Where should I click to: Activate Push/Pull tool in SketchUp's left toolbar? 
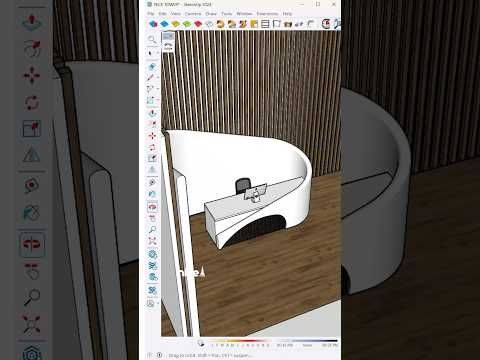(x=152, y=113)
